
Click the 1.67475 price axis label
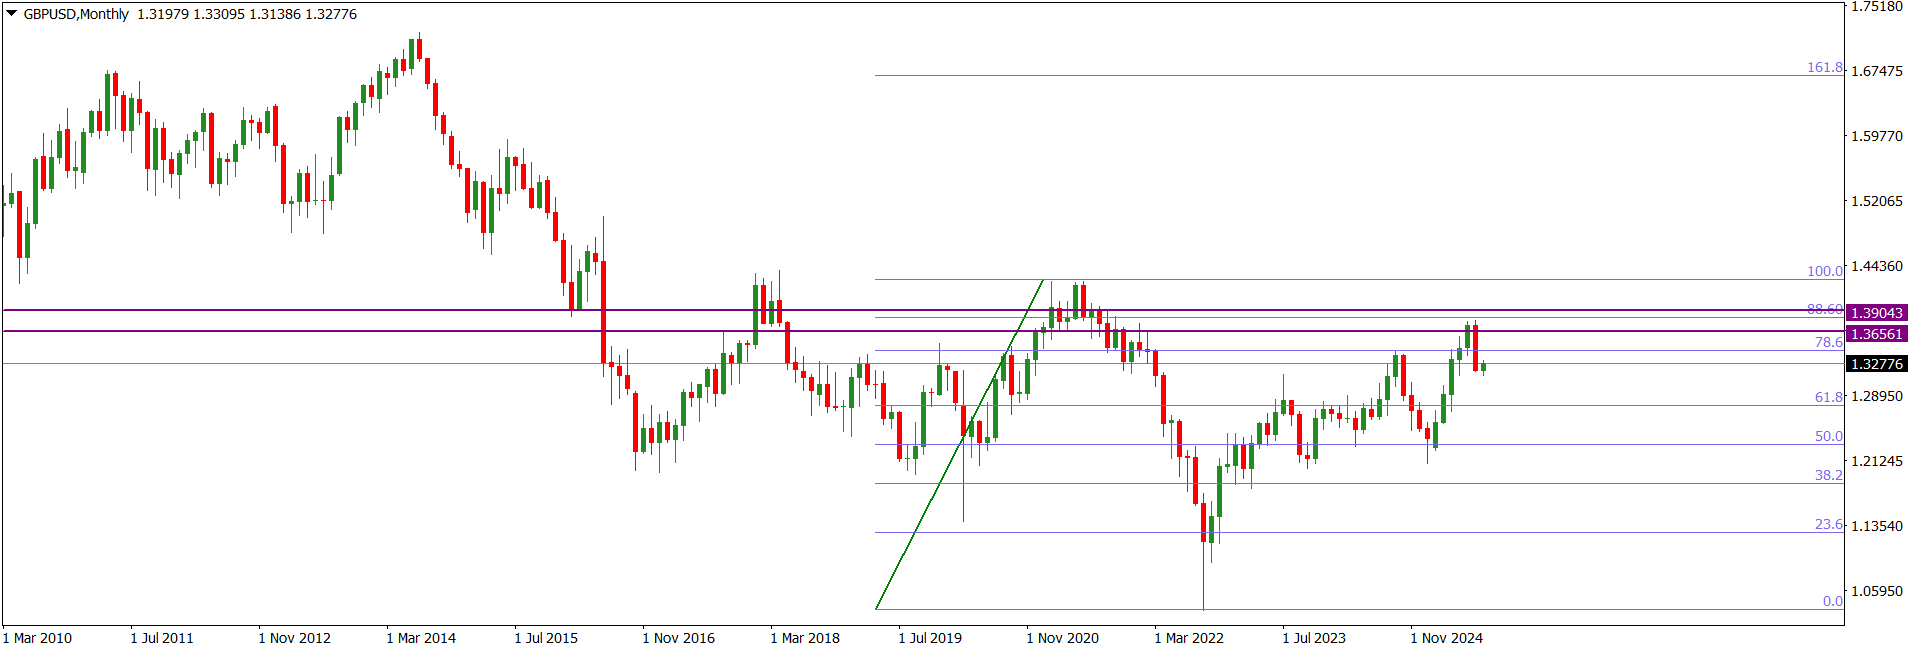pyautogui.click(x=1877, y=71)
